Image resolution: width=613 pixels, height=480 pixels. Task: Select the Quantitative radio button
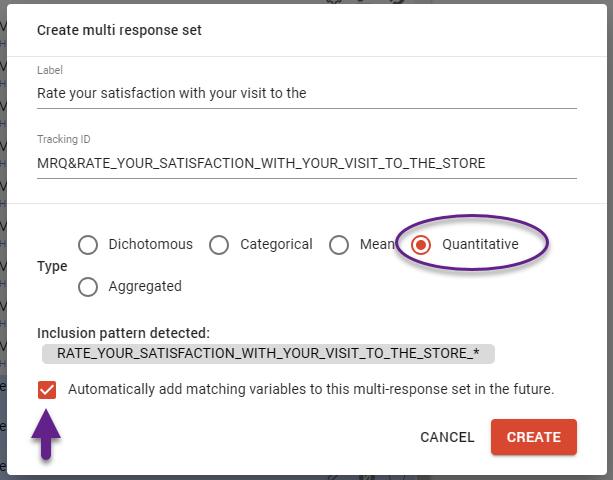(421, 245)
